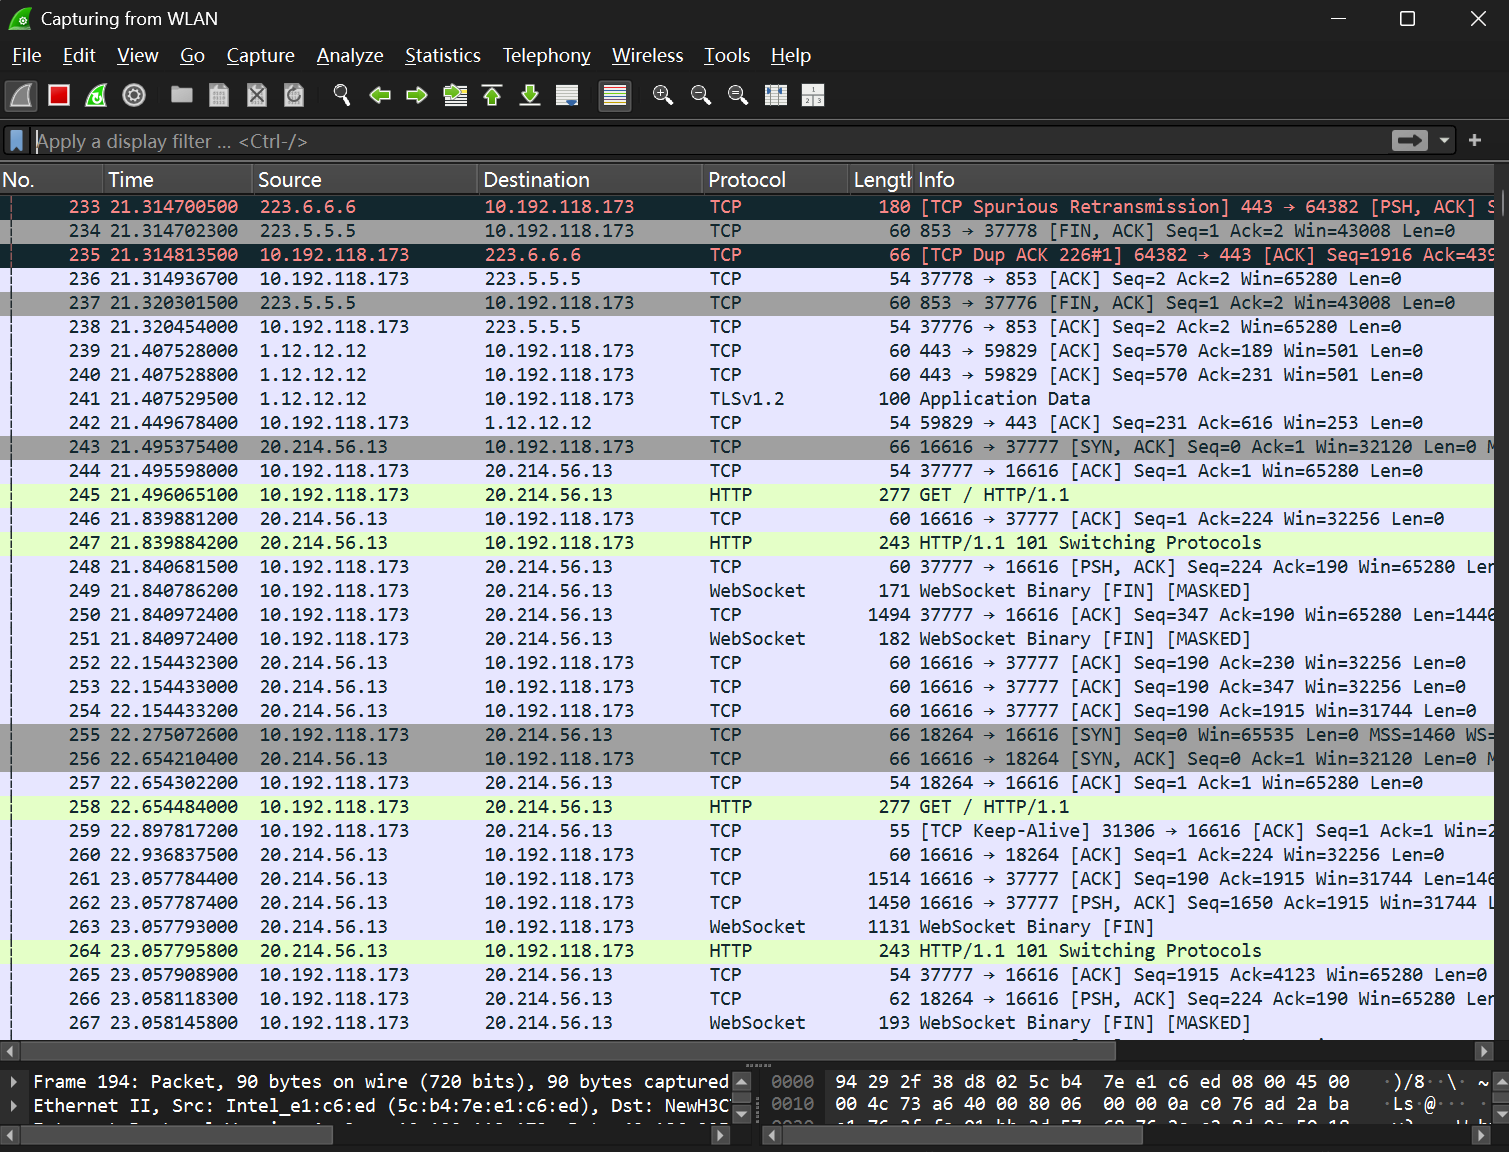The width and height of the screenshot is (1509, 1152).
Task: Select packet 245 GET / HTTP/1.1
Action: [x=747, y=495]
